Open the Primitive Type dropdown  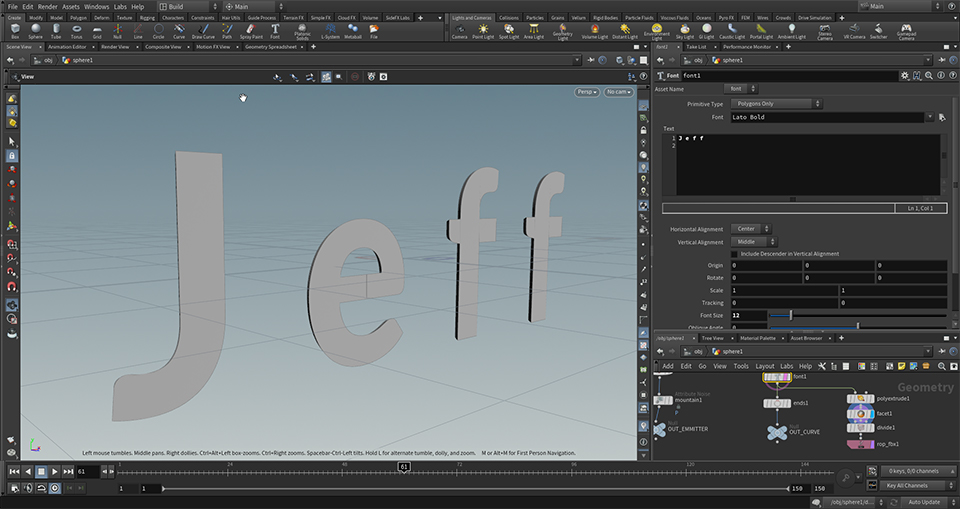coord(777,104)
